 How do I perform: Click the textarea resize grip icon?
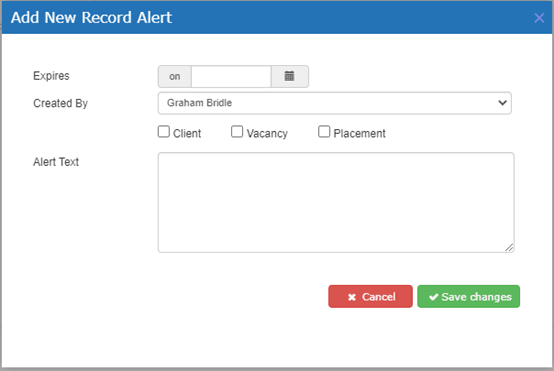[x=509, y=247]
